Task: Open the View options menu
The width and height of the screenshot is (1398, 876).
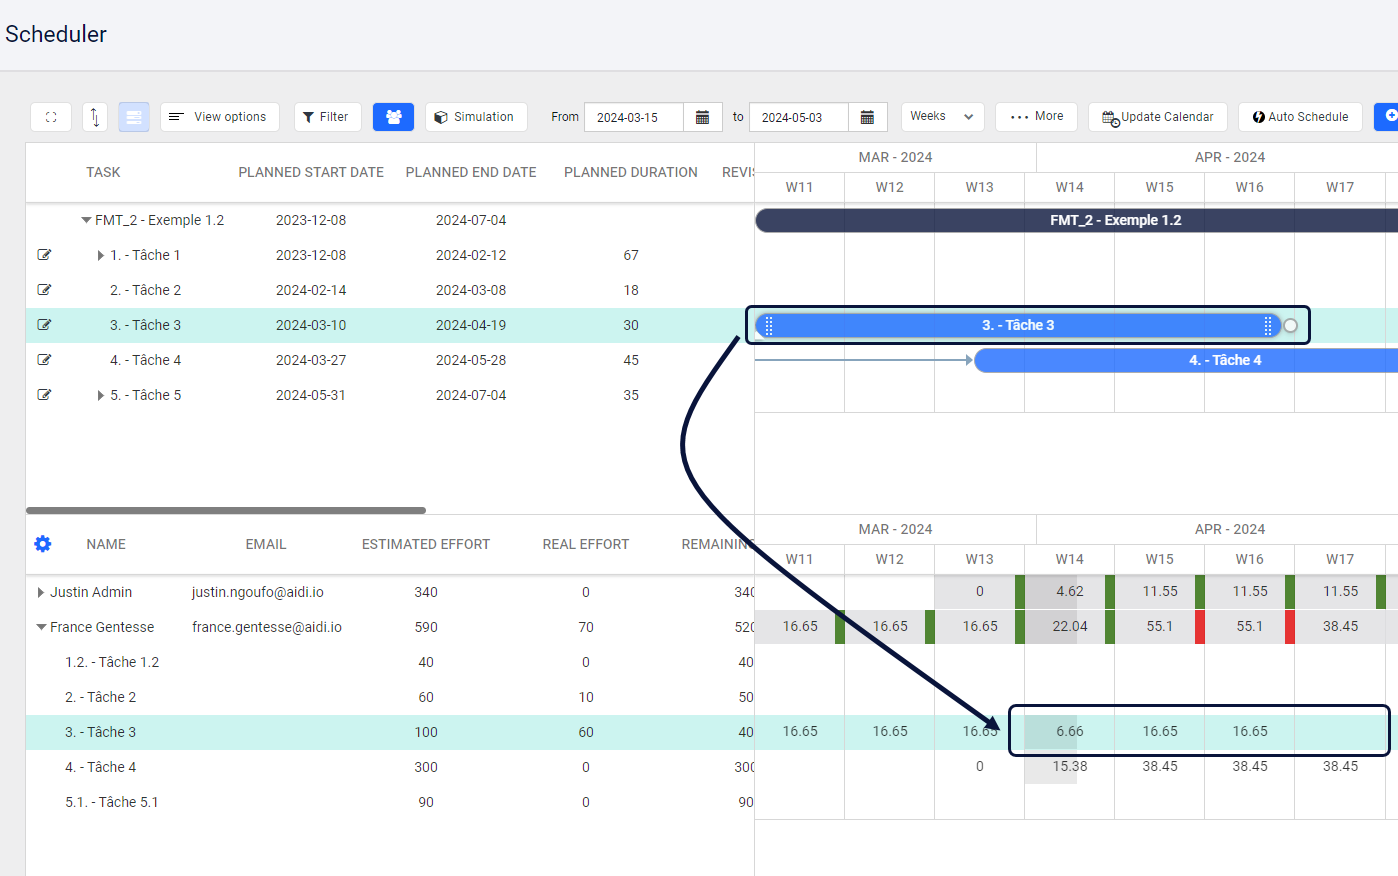Action: (x=219, y=116)
